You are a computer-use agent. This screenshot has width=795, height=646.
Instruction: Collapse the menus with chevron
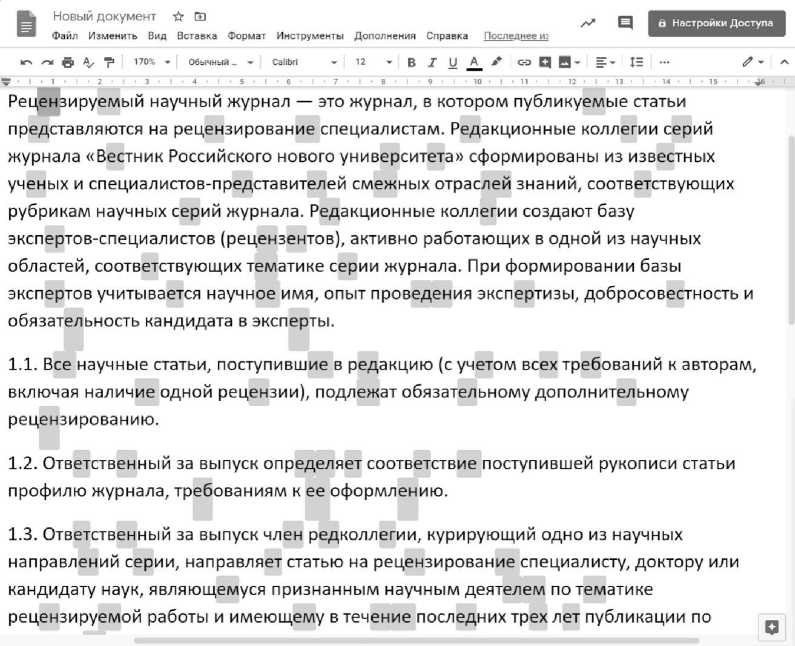point(784,62)
